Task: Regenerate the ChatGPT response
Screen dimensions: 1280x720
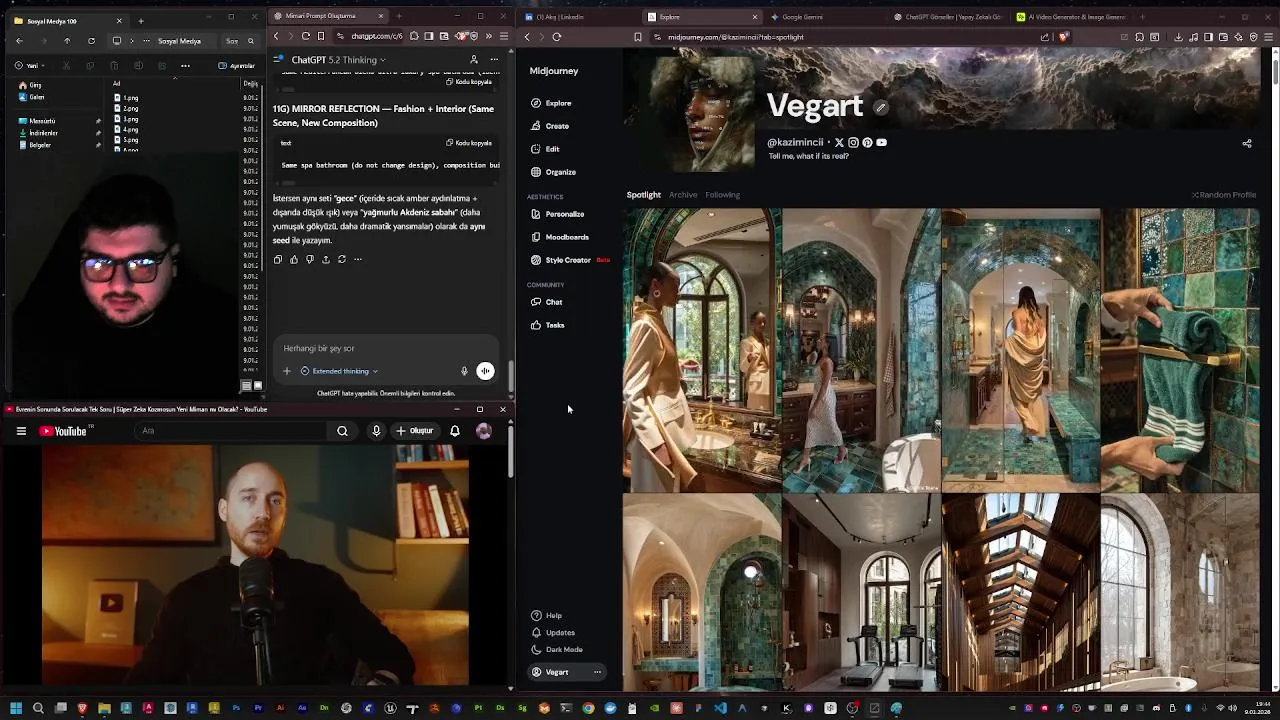Action: [x=342, y=259]
